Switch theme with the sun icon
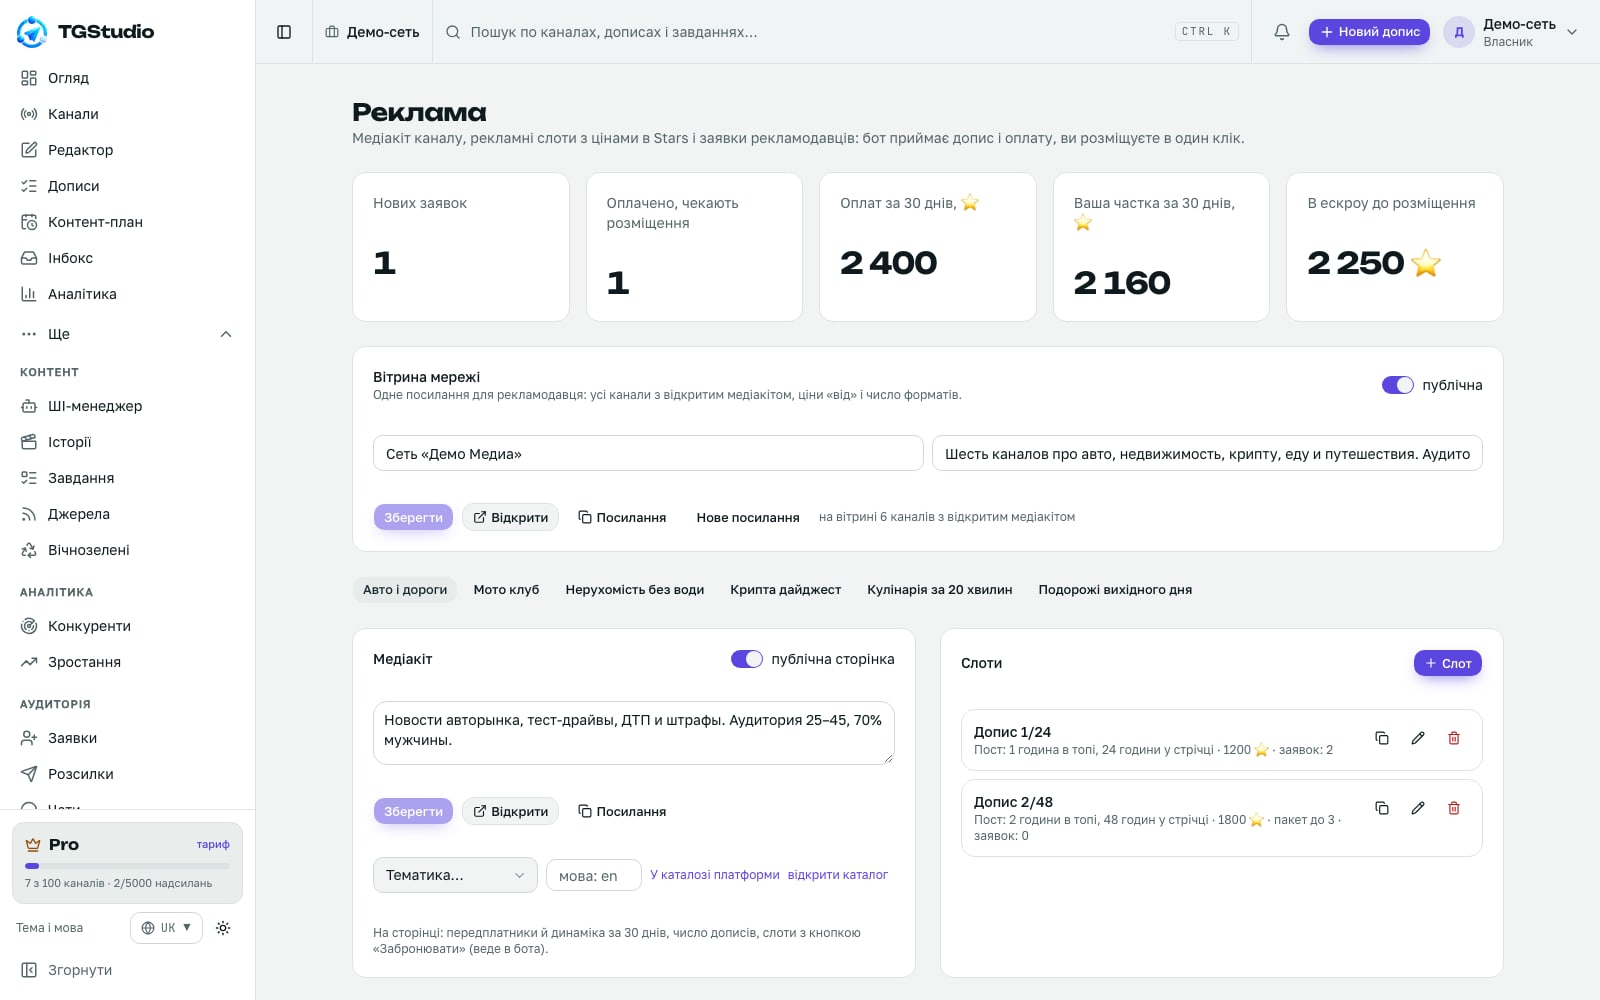The image size is (1600, 1000). point(223,928)
